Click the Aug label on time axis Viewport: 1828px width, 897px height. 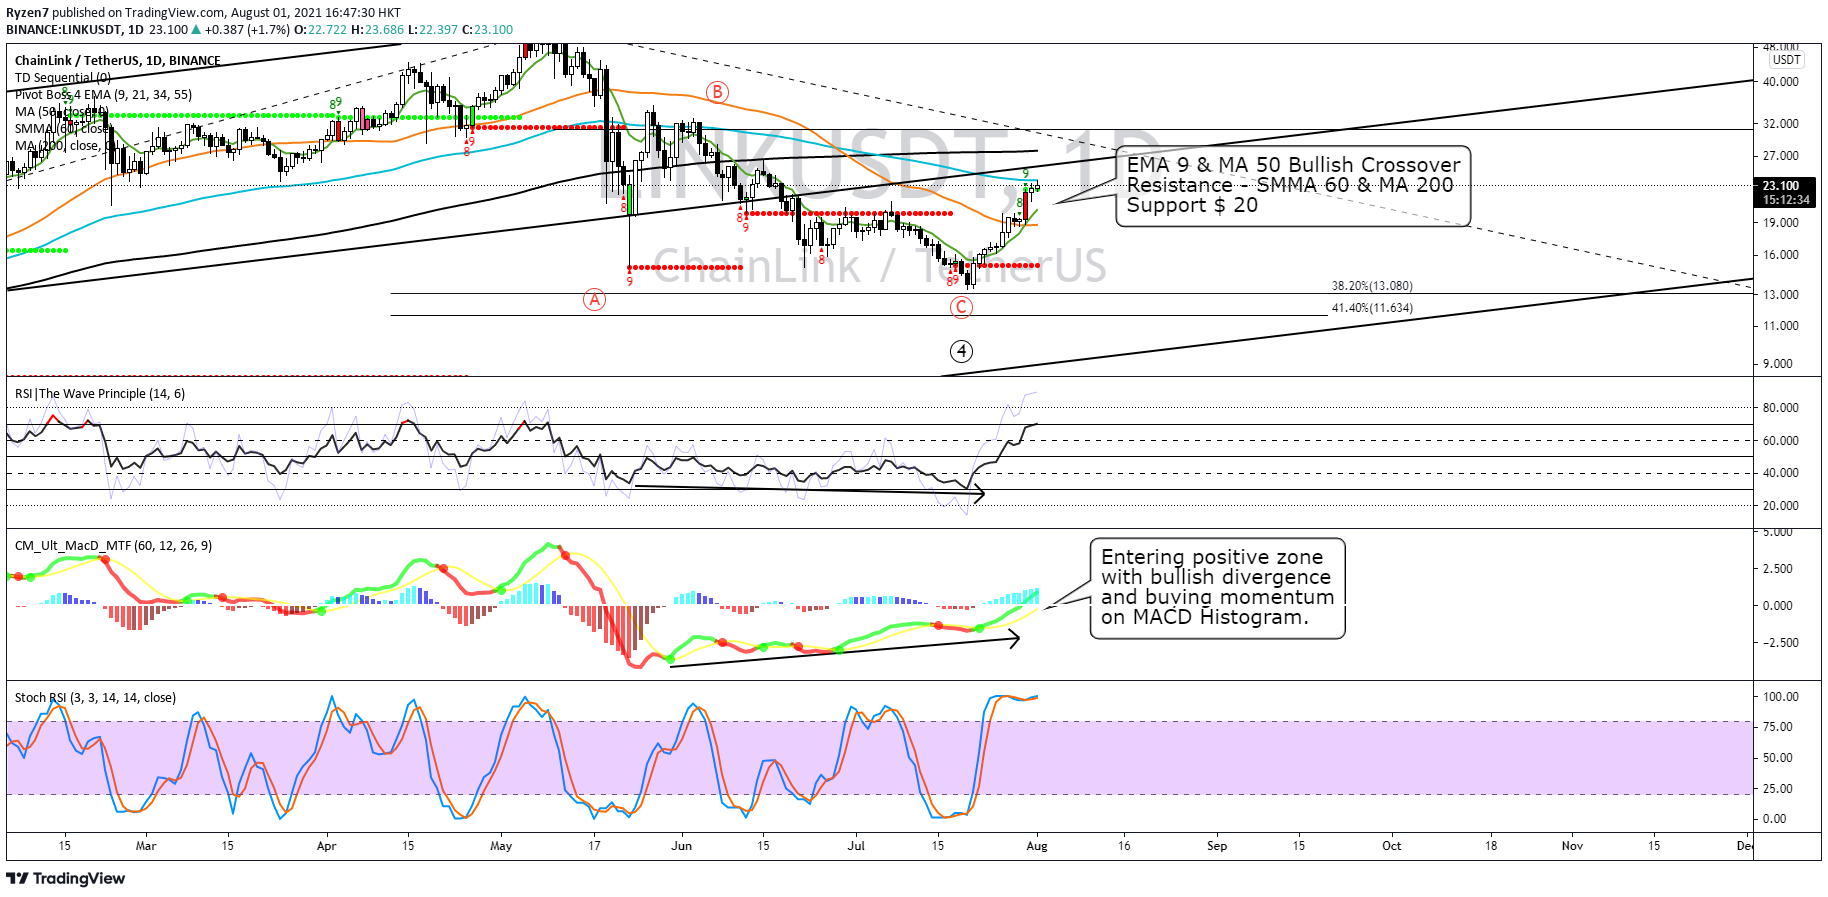coord(1037,846)
